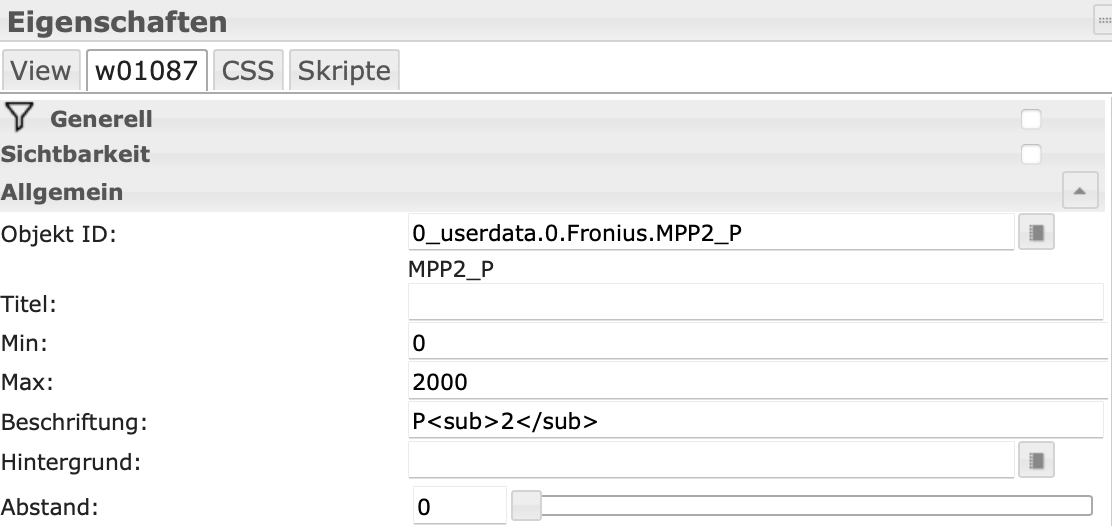
Task: Collapse the Allgemein section with arrow button
Action: [1079, 191]
